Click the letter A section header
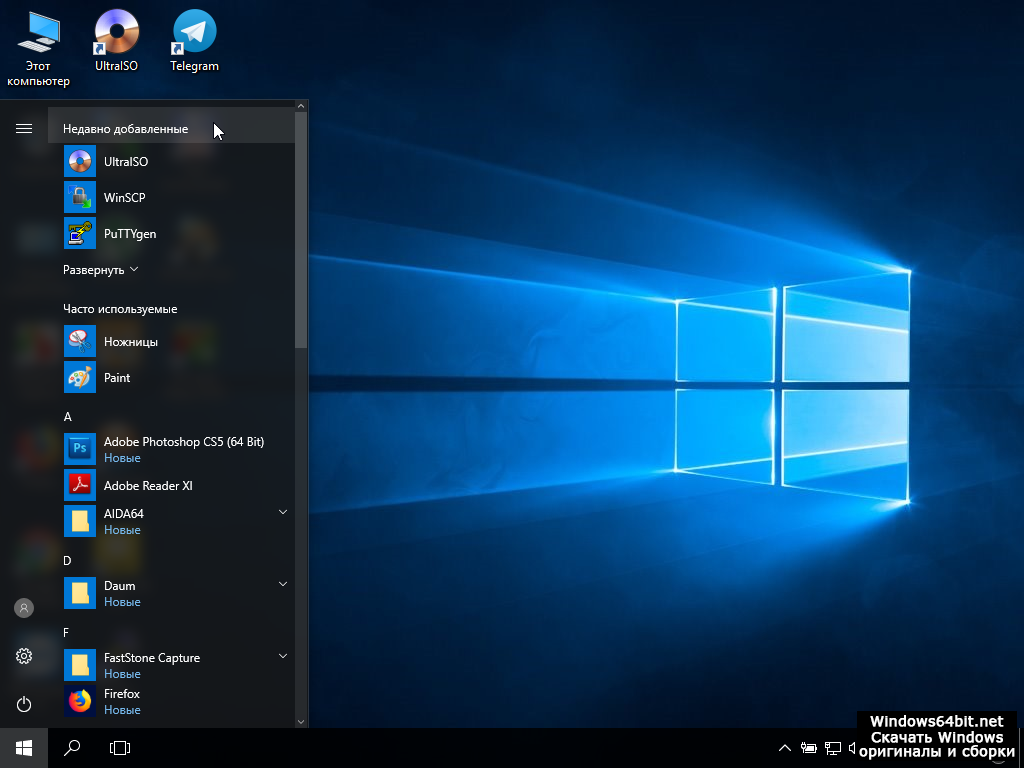This screenshot has width=1024, height=768. [x=68, y=417]
